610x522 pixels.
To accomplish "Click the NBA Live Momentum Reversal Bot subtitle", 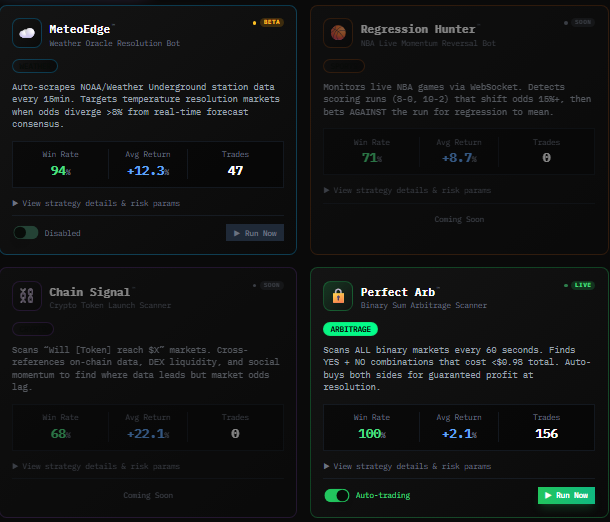I will tap(428, 43).
